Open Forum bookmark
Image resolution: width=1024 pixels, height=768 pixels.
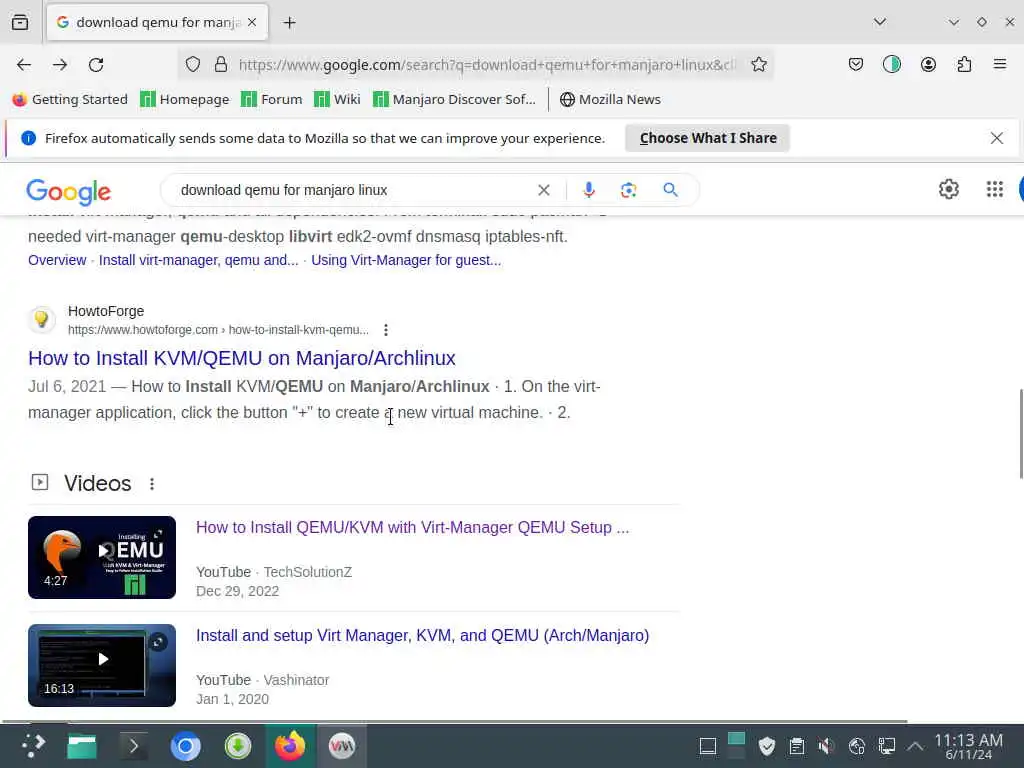[272, 99]
